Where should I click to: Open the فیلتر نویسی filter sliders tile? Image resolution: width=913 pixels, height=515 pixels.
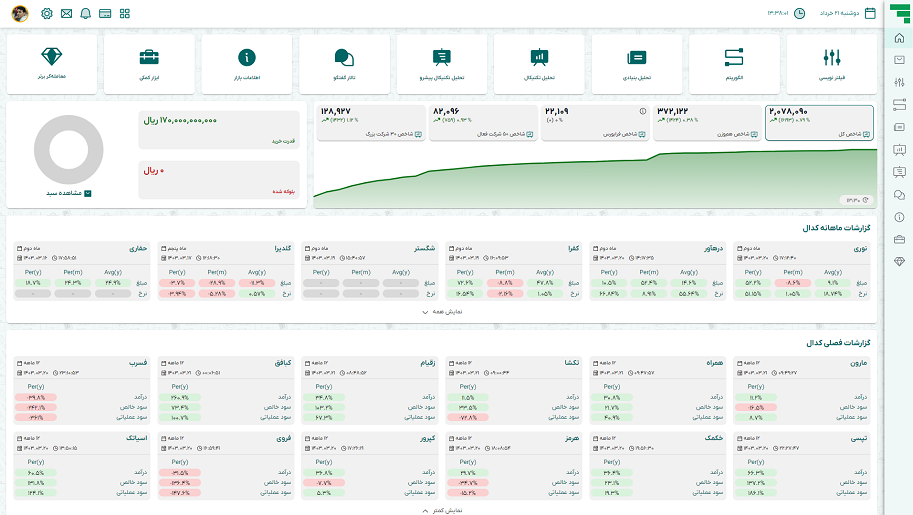click(x=831, y=64)
